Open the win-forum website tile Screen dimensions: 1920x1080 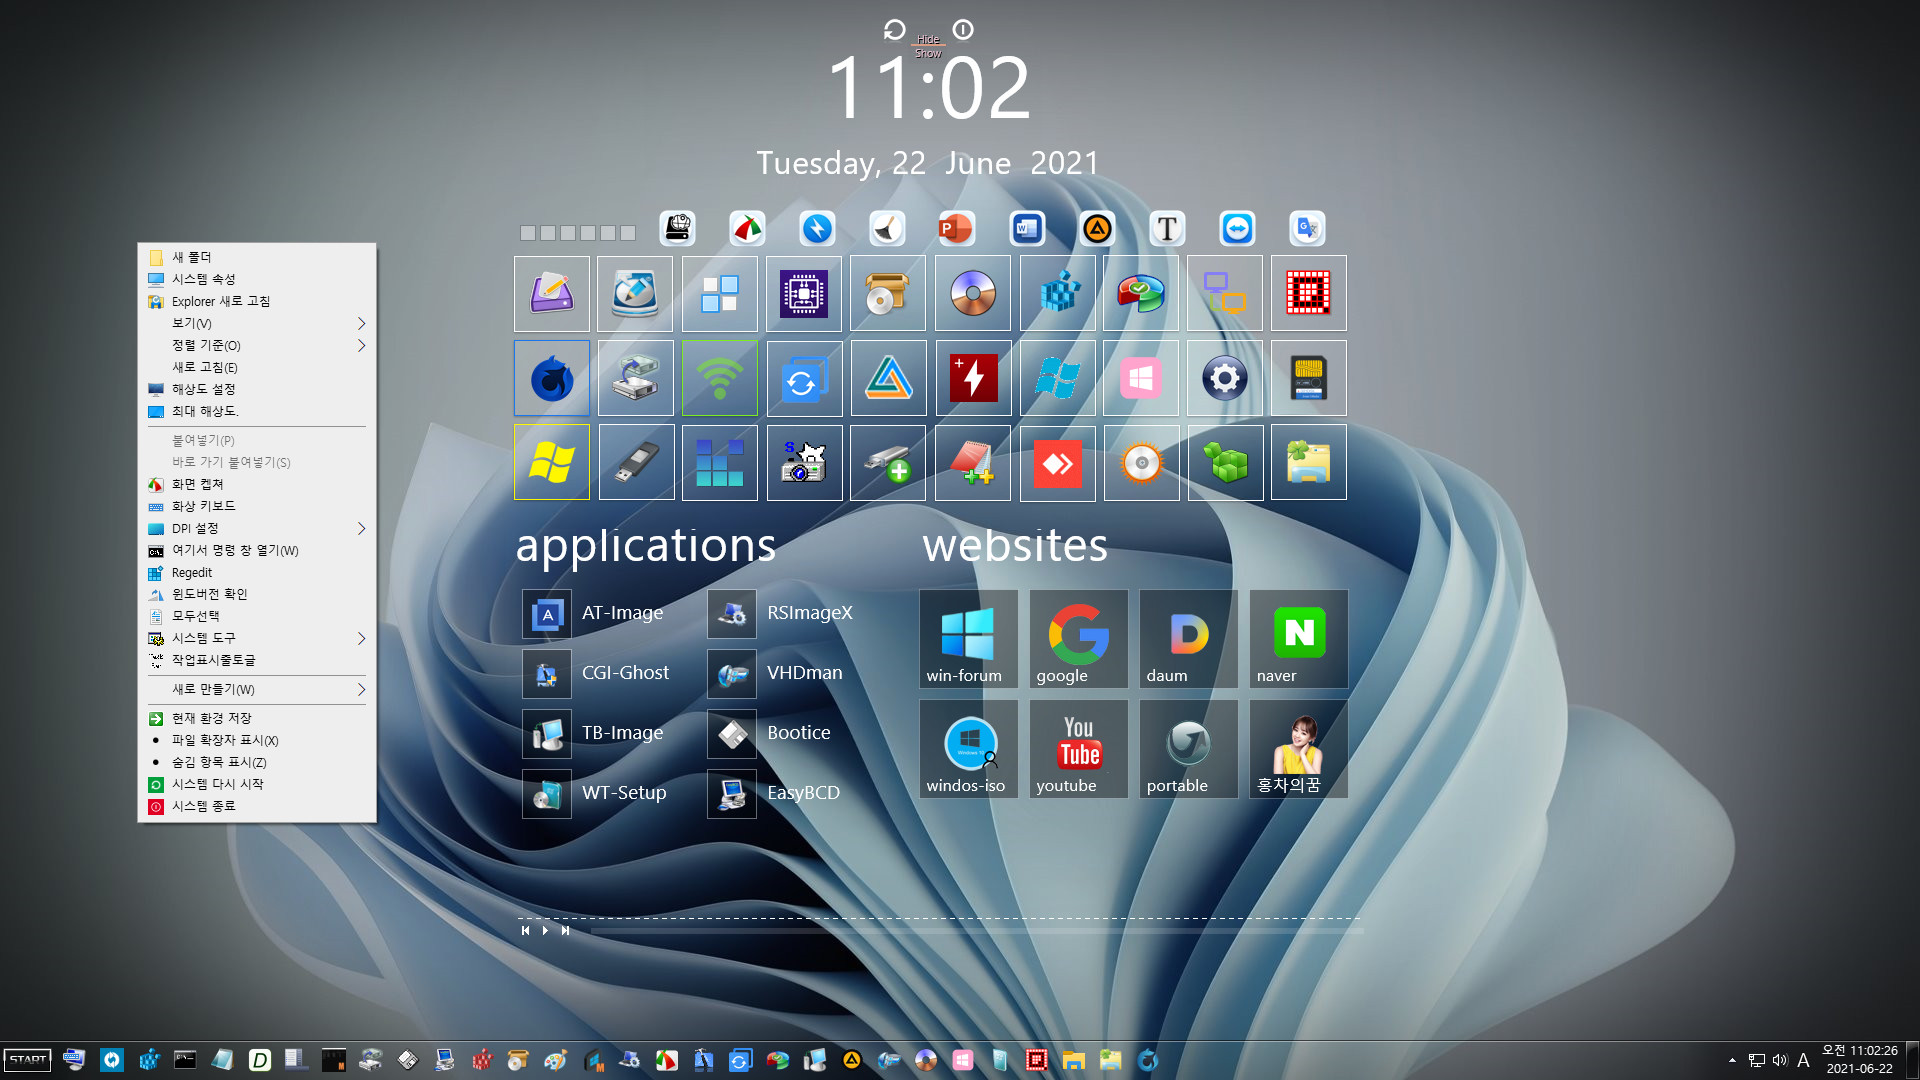coord(968,639)
